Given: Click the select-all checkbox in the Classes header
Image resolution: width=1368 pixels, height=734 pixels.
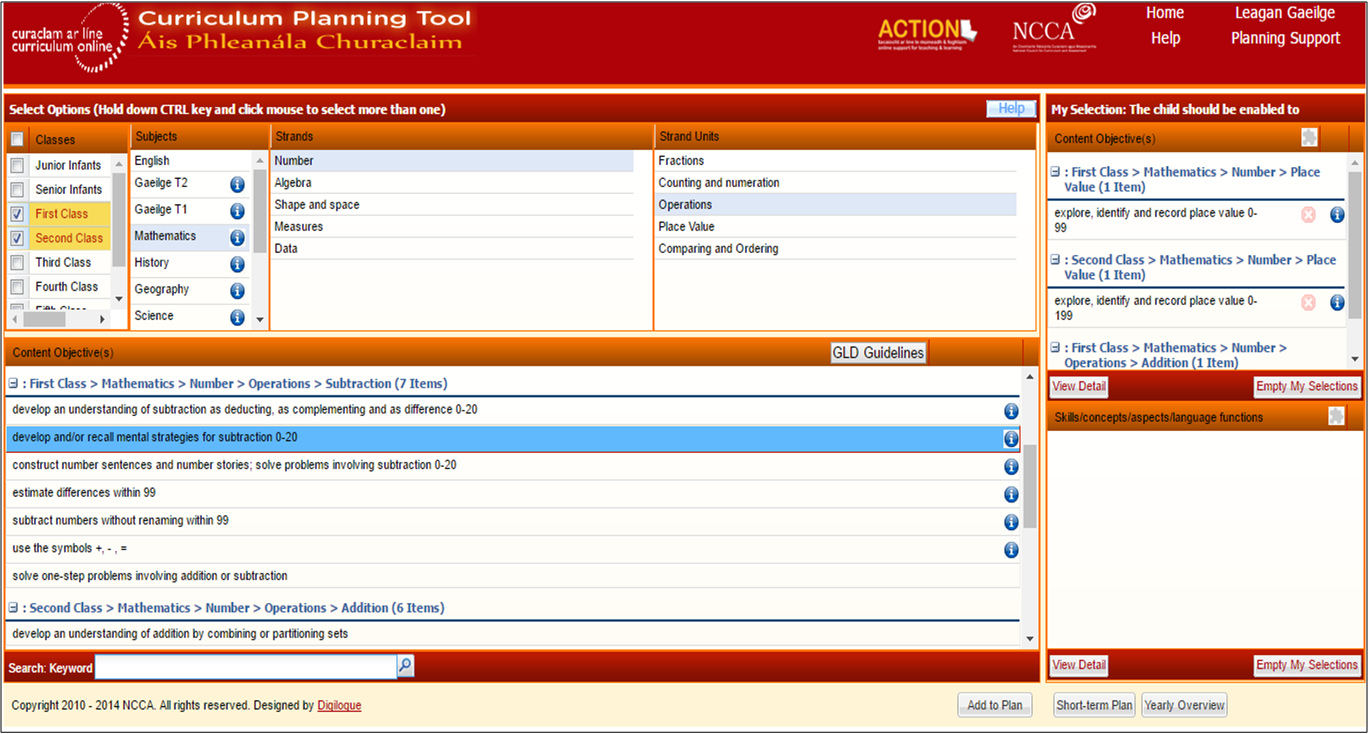Looking at the screenshot, I should (x=15, y=139).
